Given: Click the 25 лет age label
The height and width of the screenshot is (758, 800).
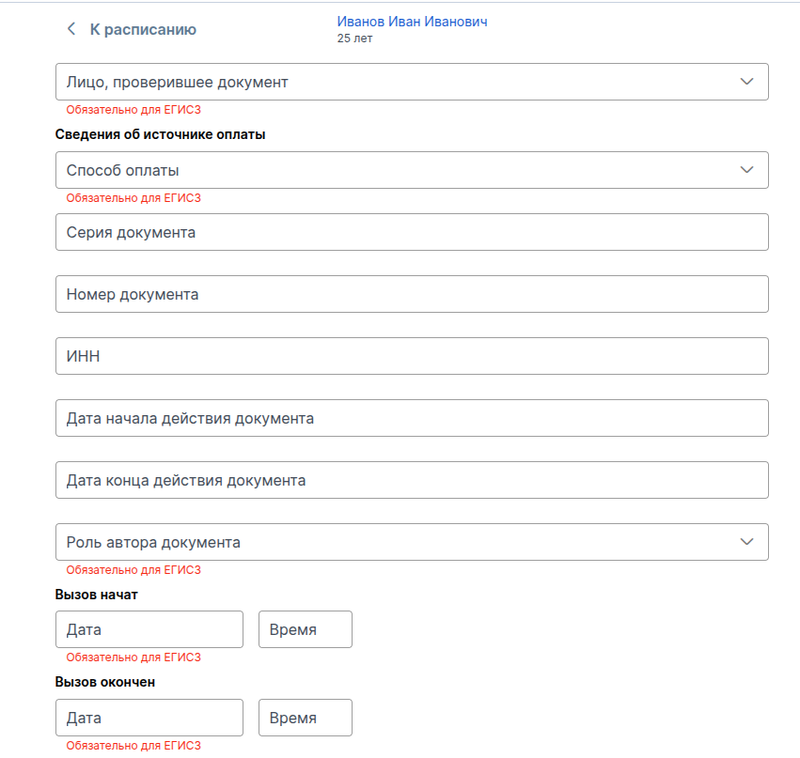Looking at the screenshot, I should tap(357, 39).
